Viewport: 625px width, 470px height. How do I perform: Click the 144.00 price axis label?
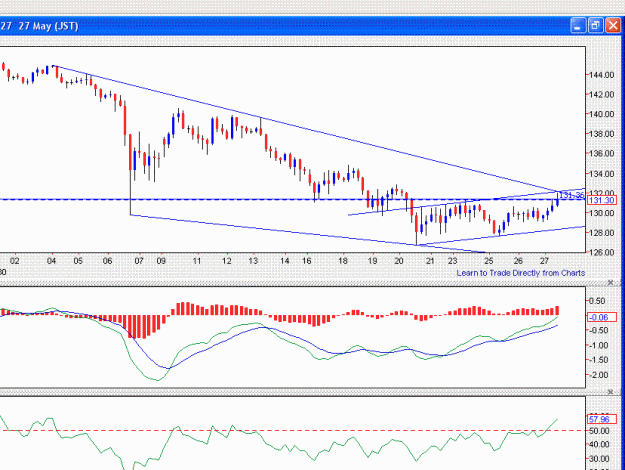coord(602,75)
